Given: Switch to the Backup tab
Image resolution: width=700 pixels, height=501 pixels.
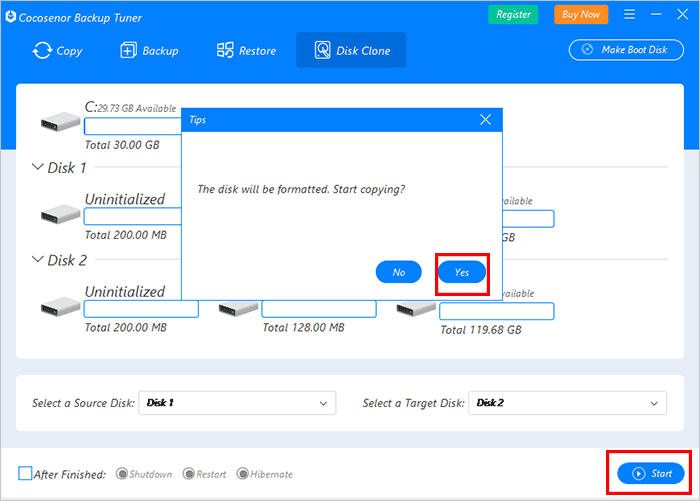Looking at the screenshot, I should click(x=150, y=50).
